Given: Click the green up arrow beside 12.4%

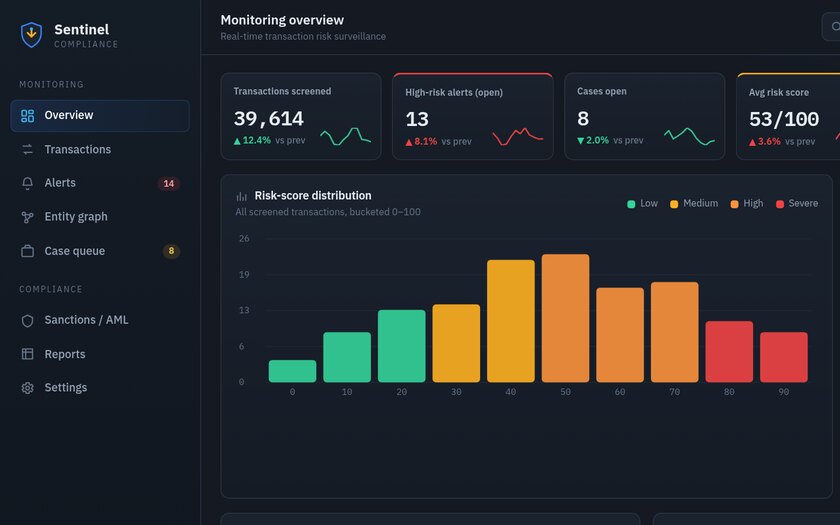Looking at the screenshot, I should click(x=237, y=141).
